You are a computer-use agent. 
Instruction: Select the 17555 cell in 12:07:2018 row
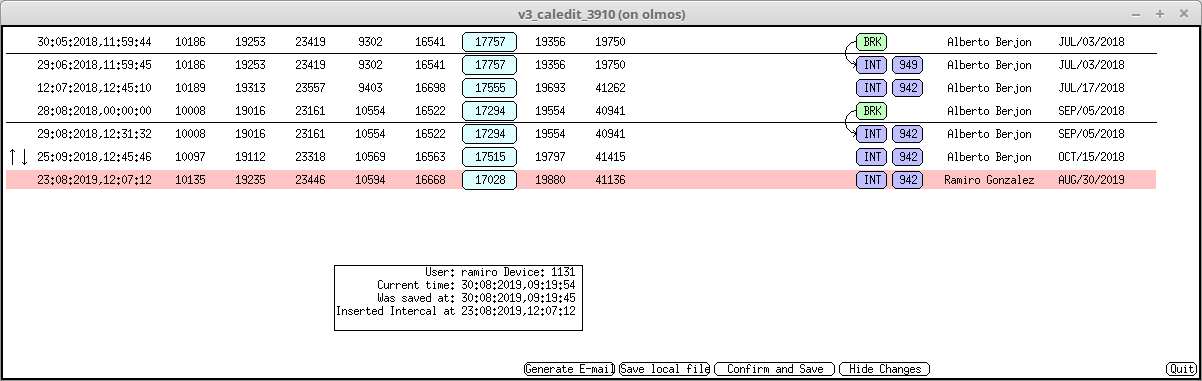click(x=489, y=88)
